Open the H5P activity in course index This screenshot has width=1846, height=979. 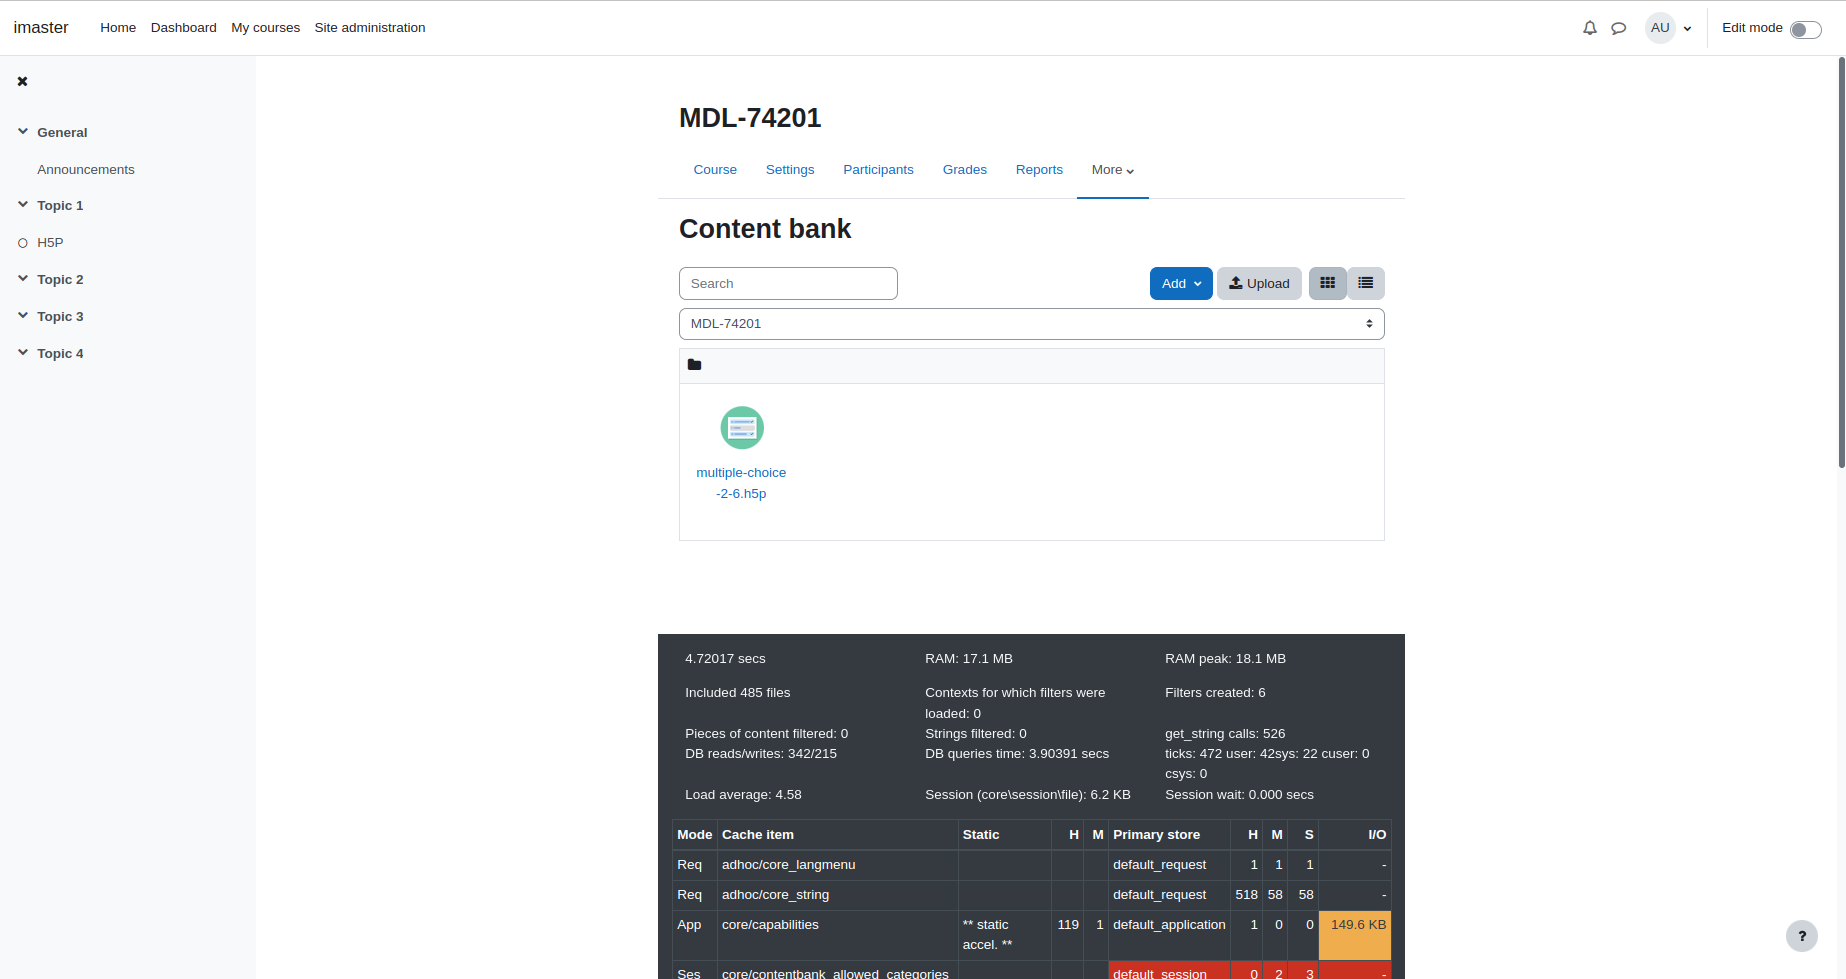pos(50,242)
